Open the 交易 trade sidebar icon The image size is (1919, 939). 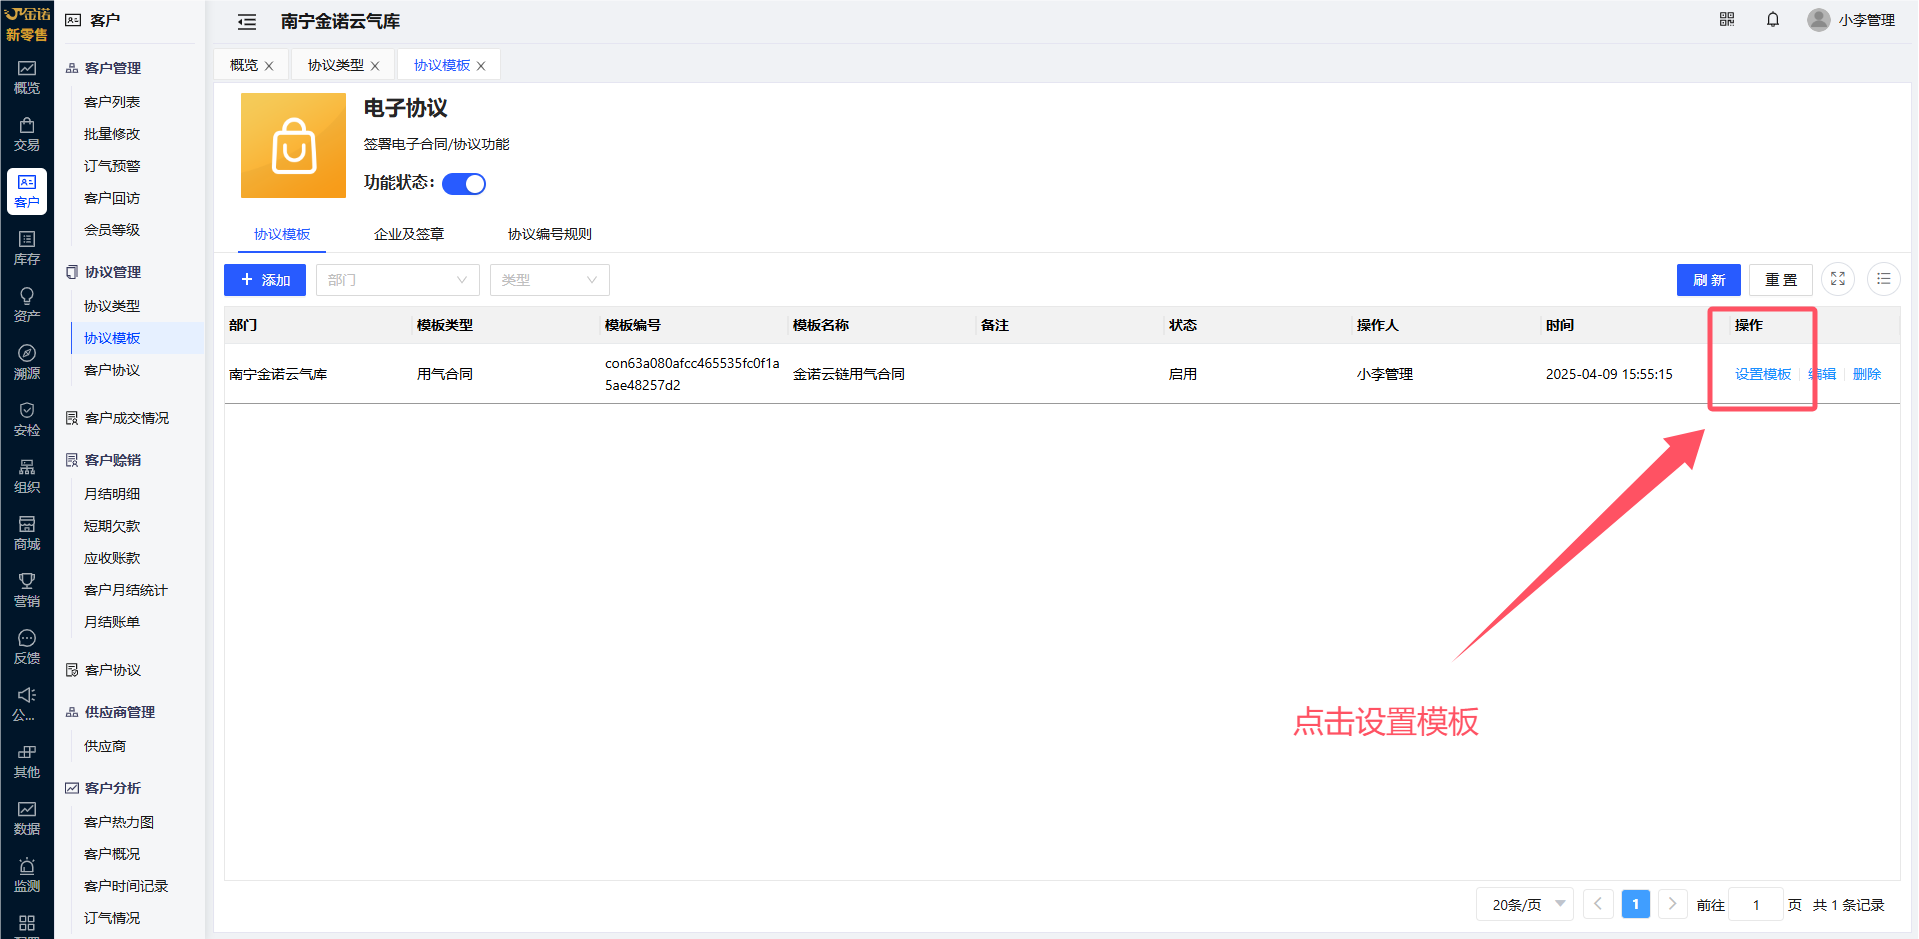[x=27, y=134]
